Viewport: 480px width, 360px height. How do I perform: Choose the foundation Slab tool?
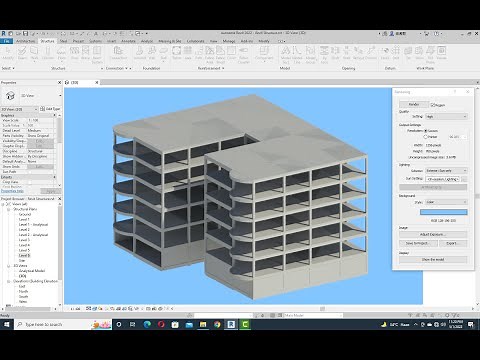[x=163, y=53]
